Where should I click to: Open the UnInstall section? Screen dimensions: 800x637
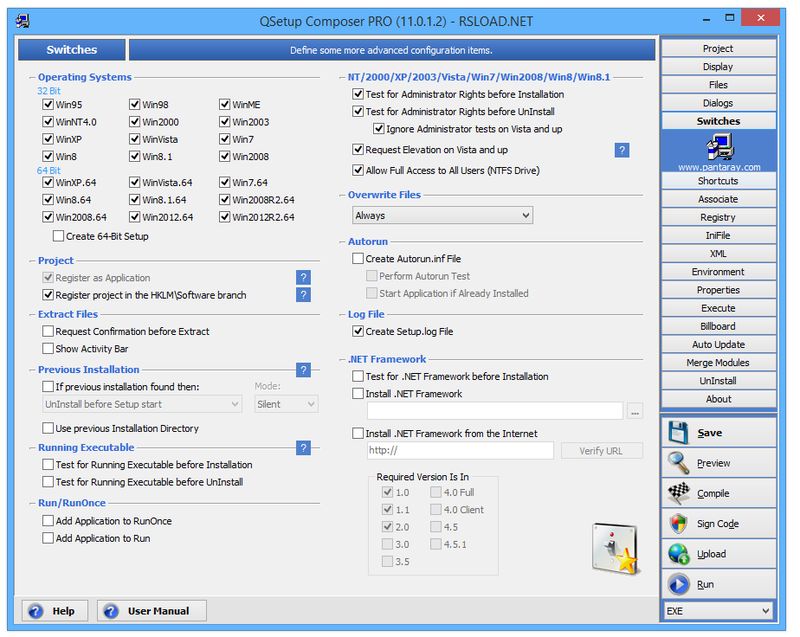tap(718, 381)
